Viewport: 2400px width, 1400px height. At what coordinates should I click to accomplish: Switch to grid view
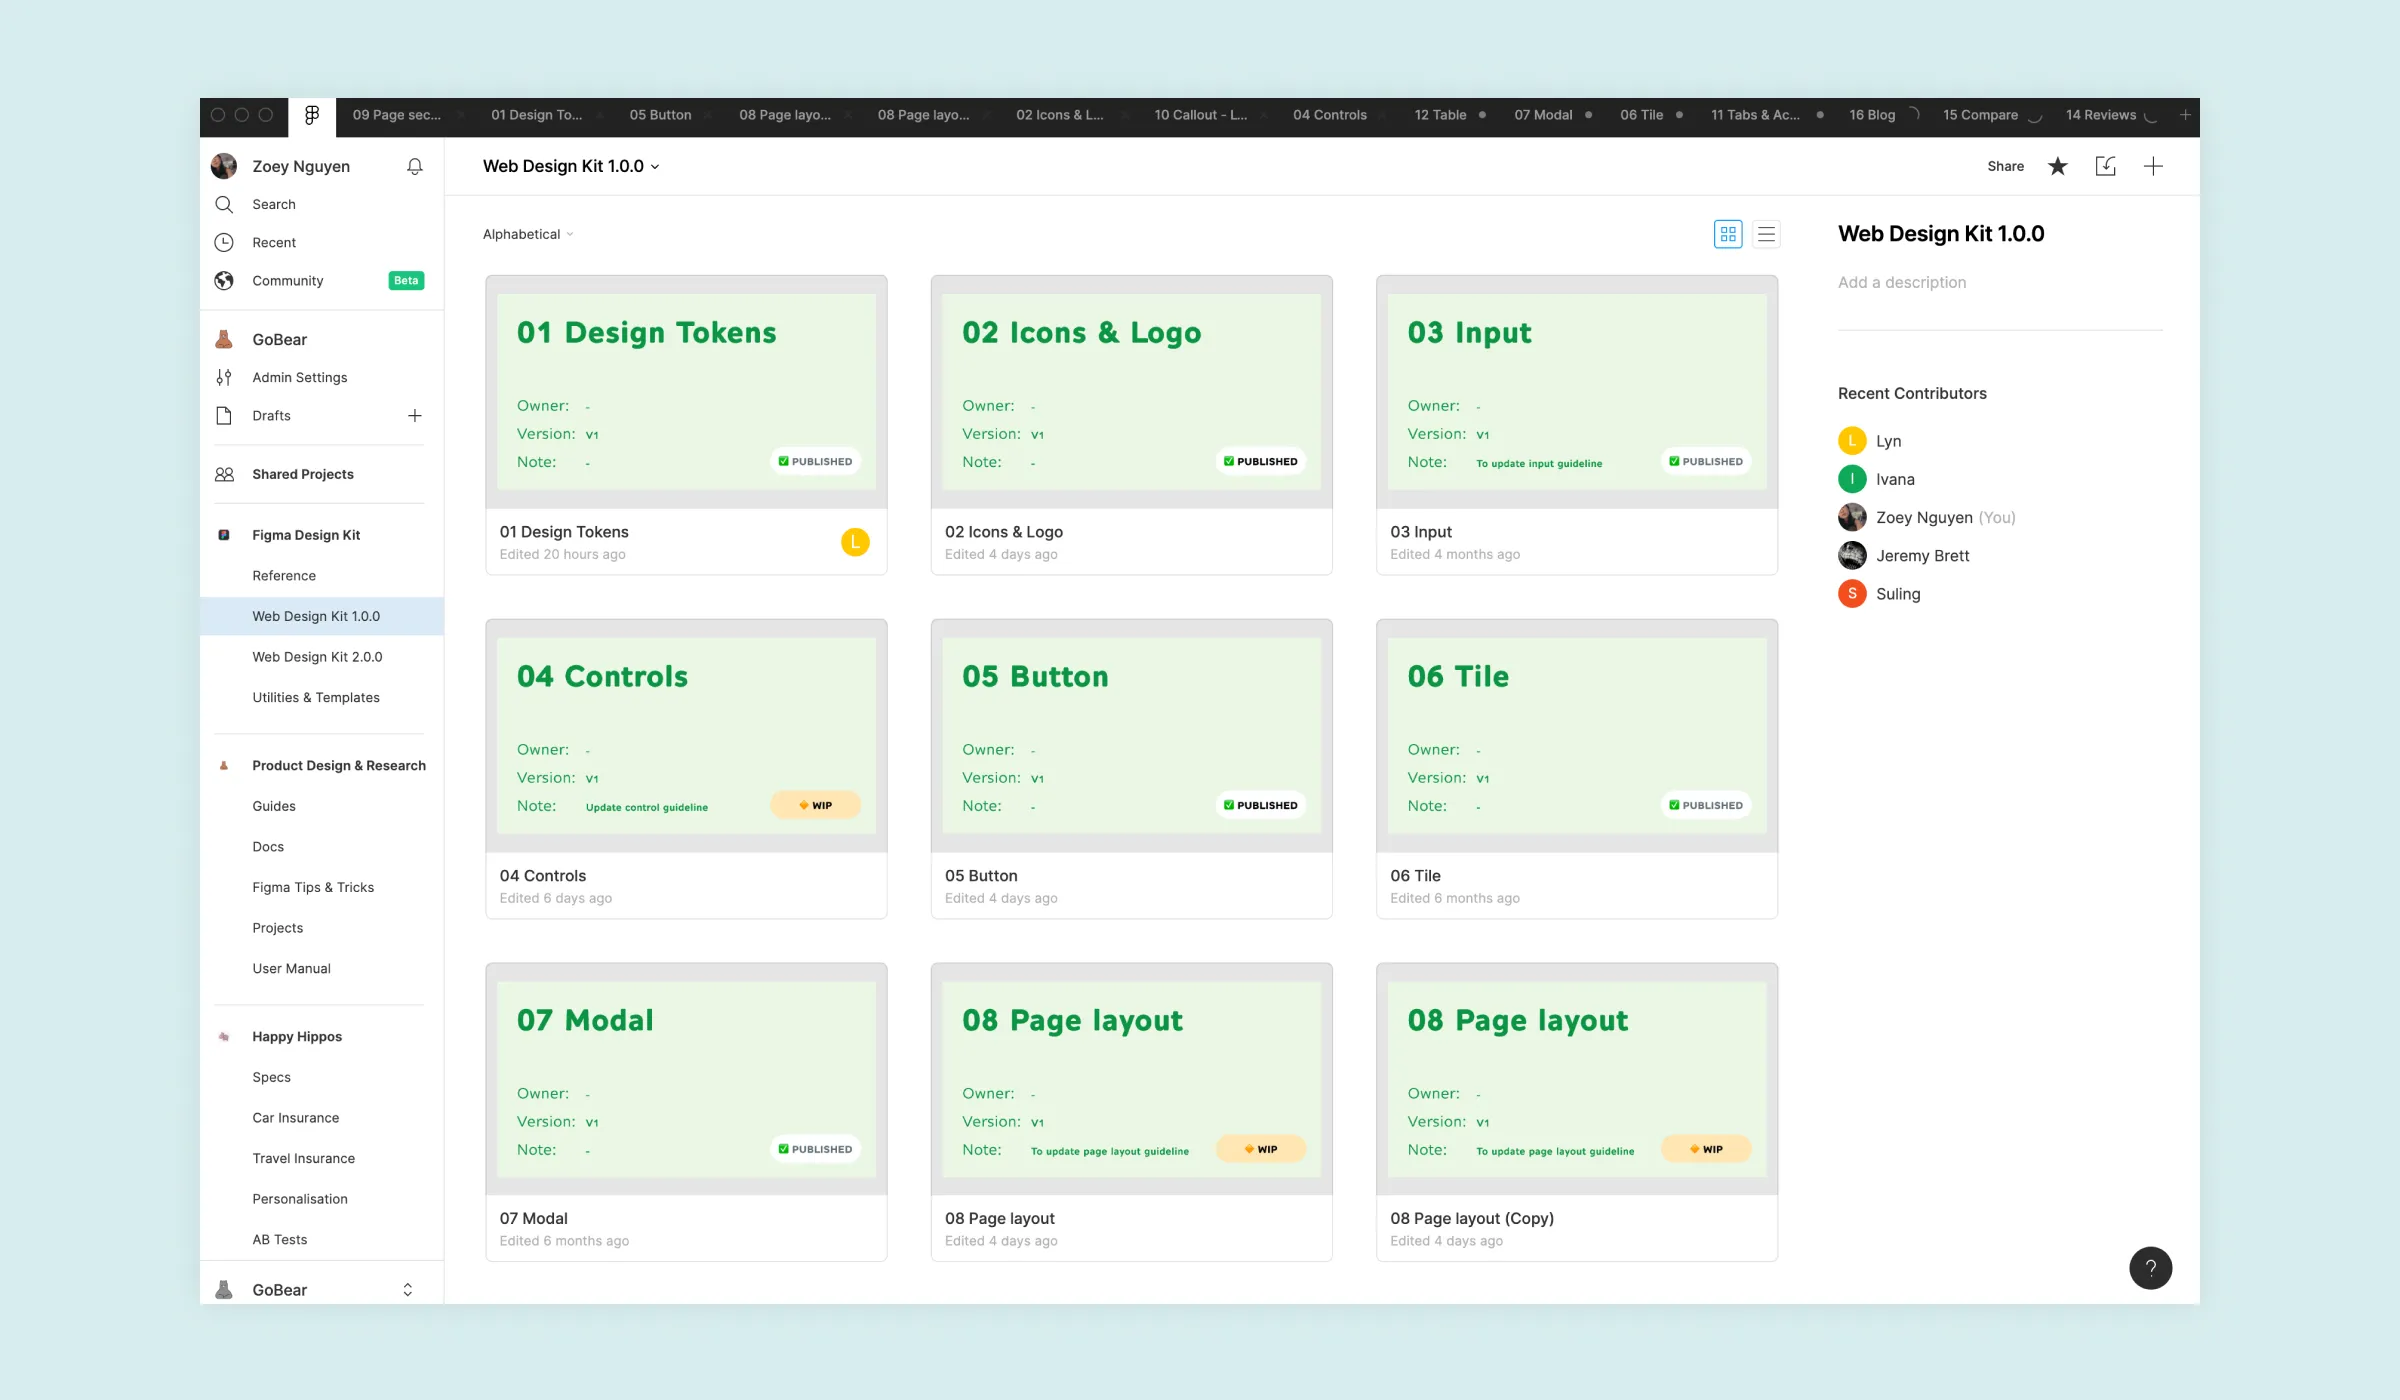1728,234
